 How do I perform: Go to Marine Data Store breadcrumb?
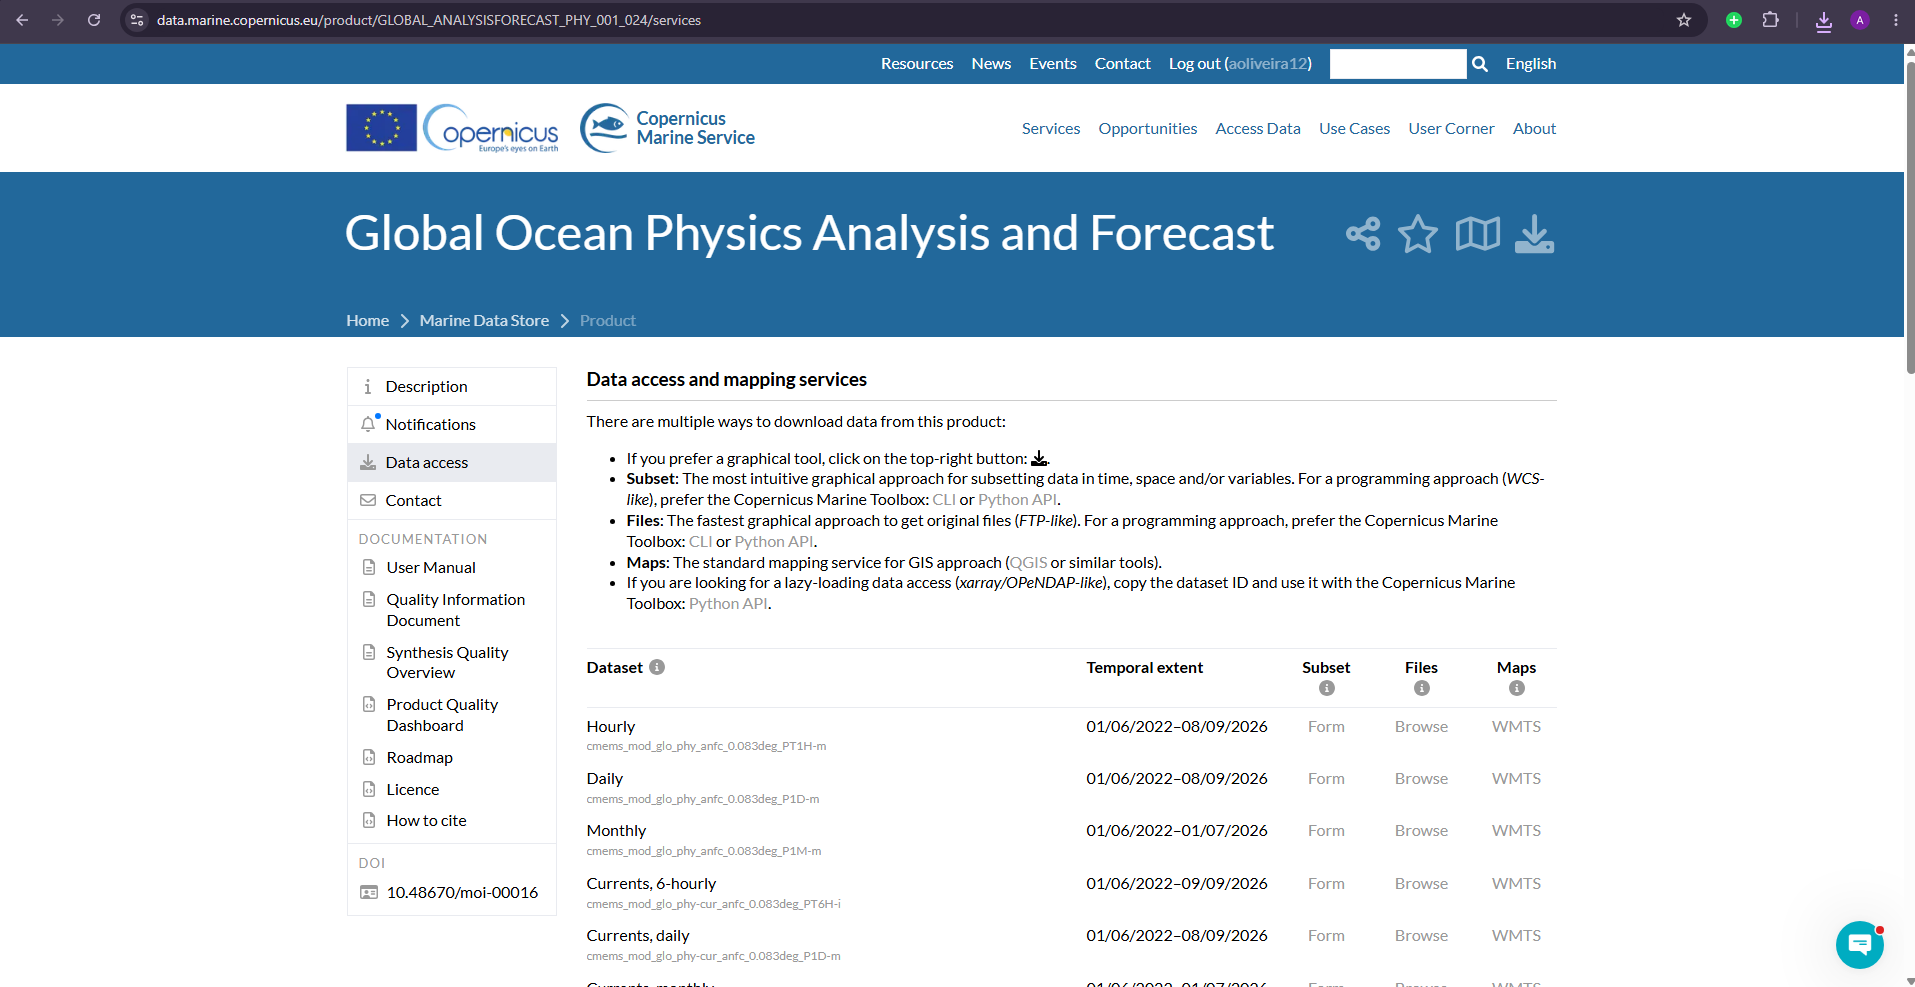click(x=484, y=321)
